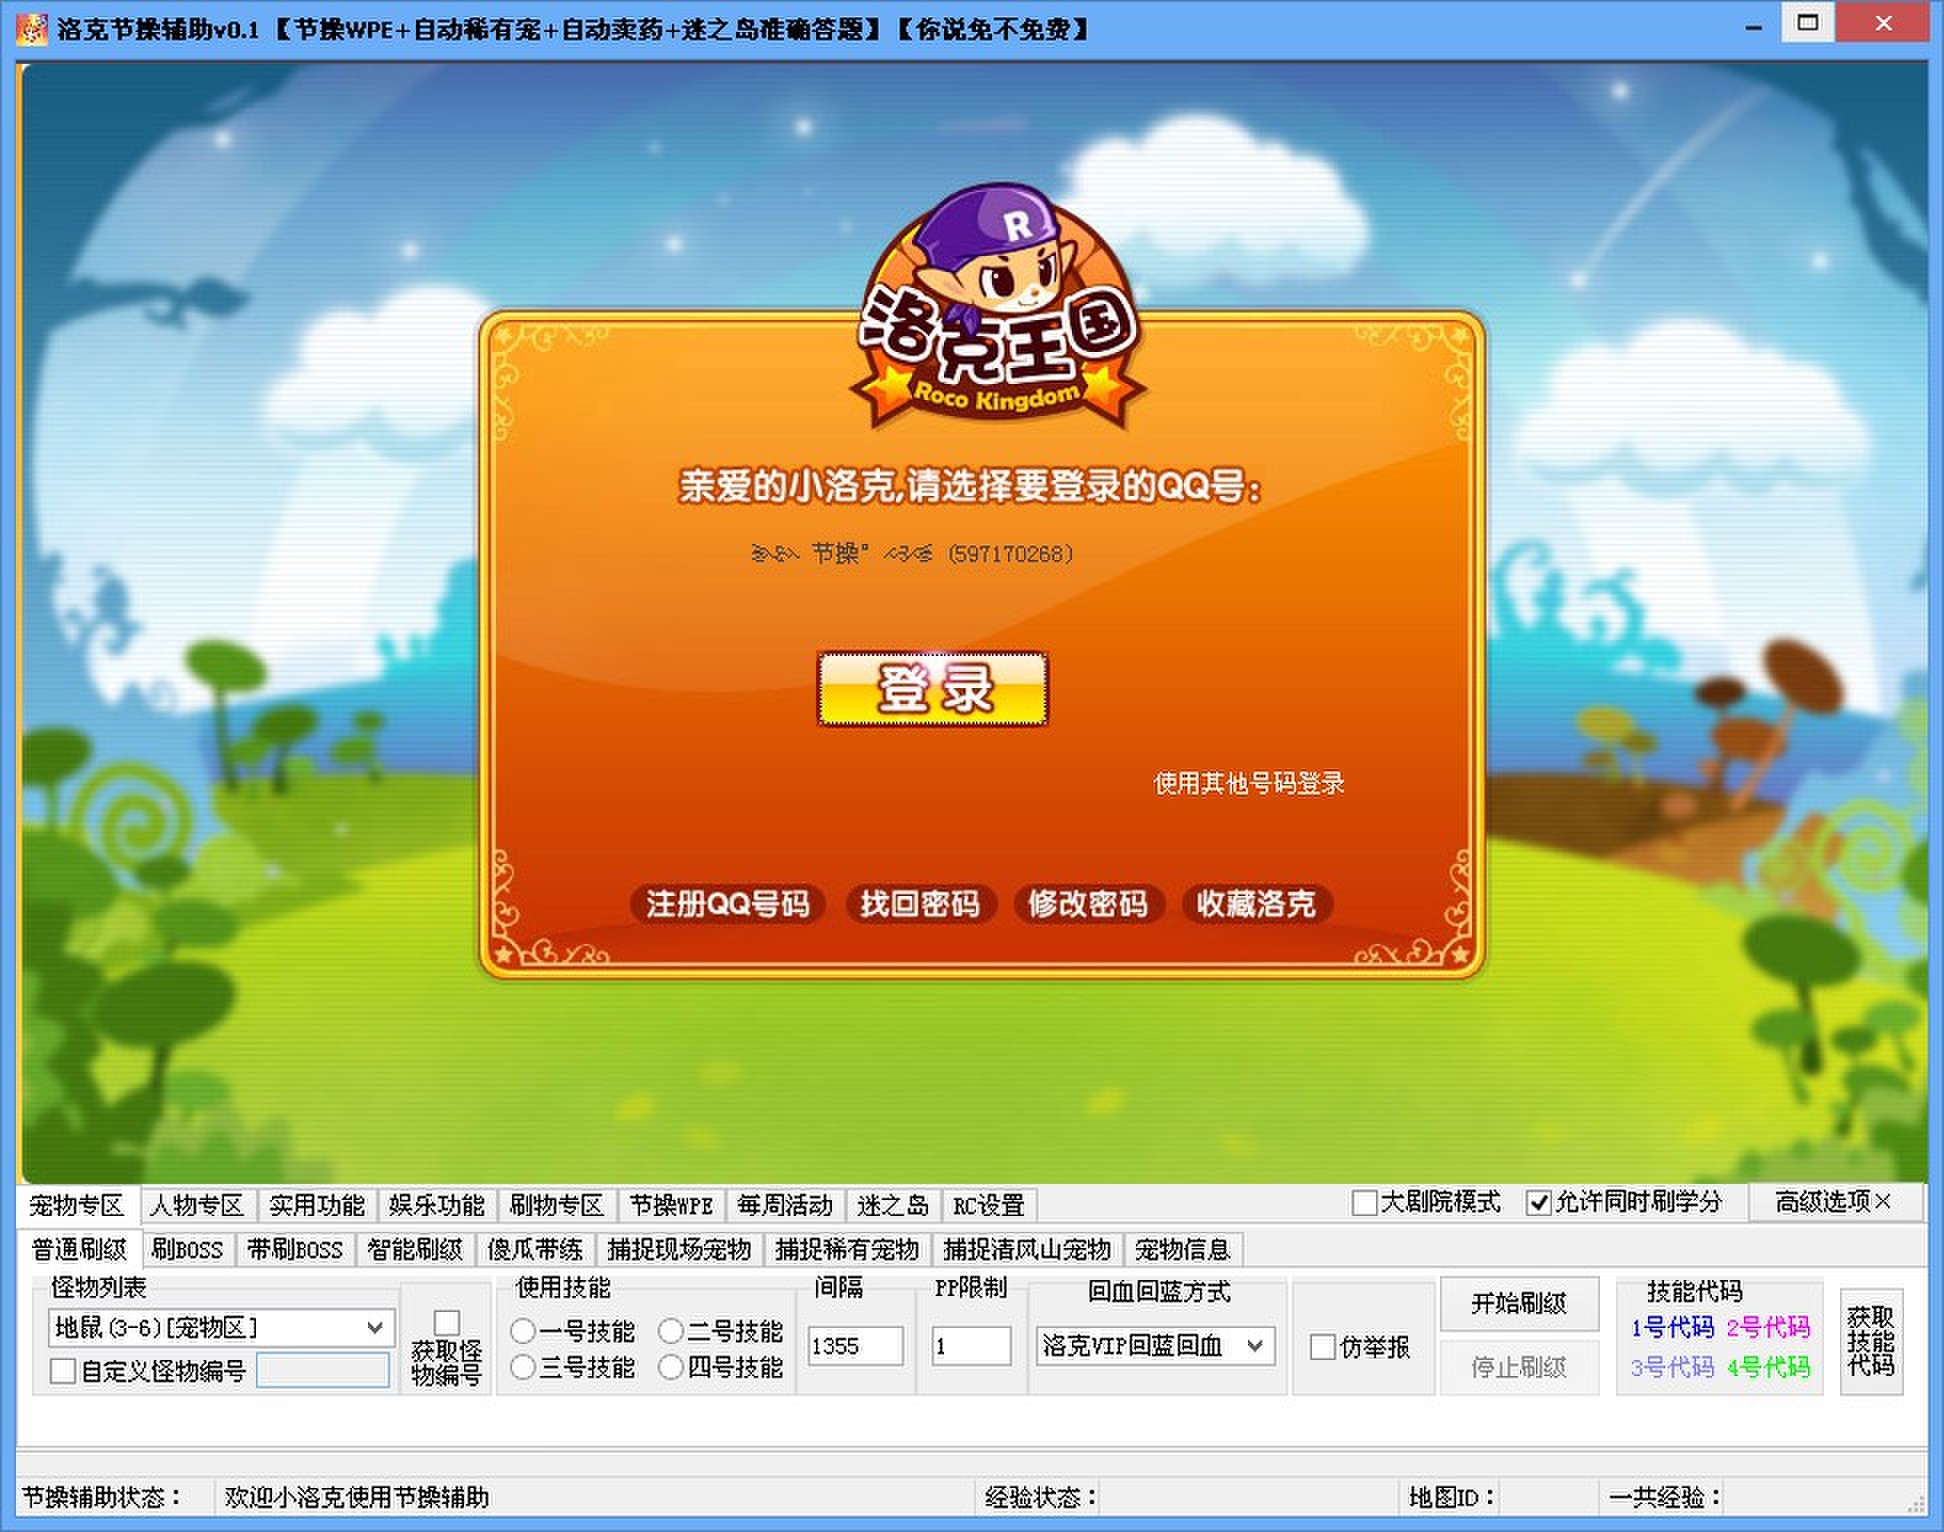Select the 普通刷级 sub-tab
Image resolution: width=1944 pixels, height=1532 pixels.
coord(79,1249)
